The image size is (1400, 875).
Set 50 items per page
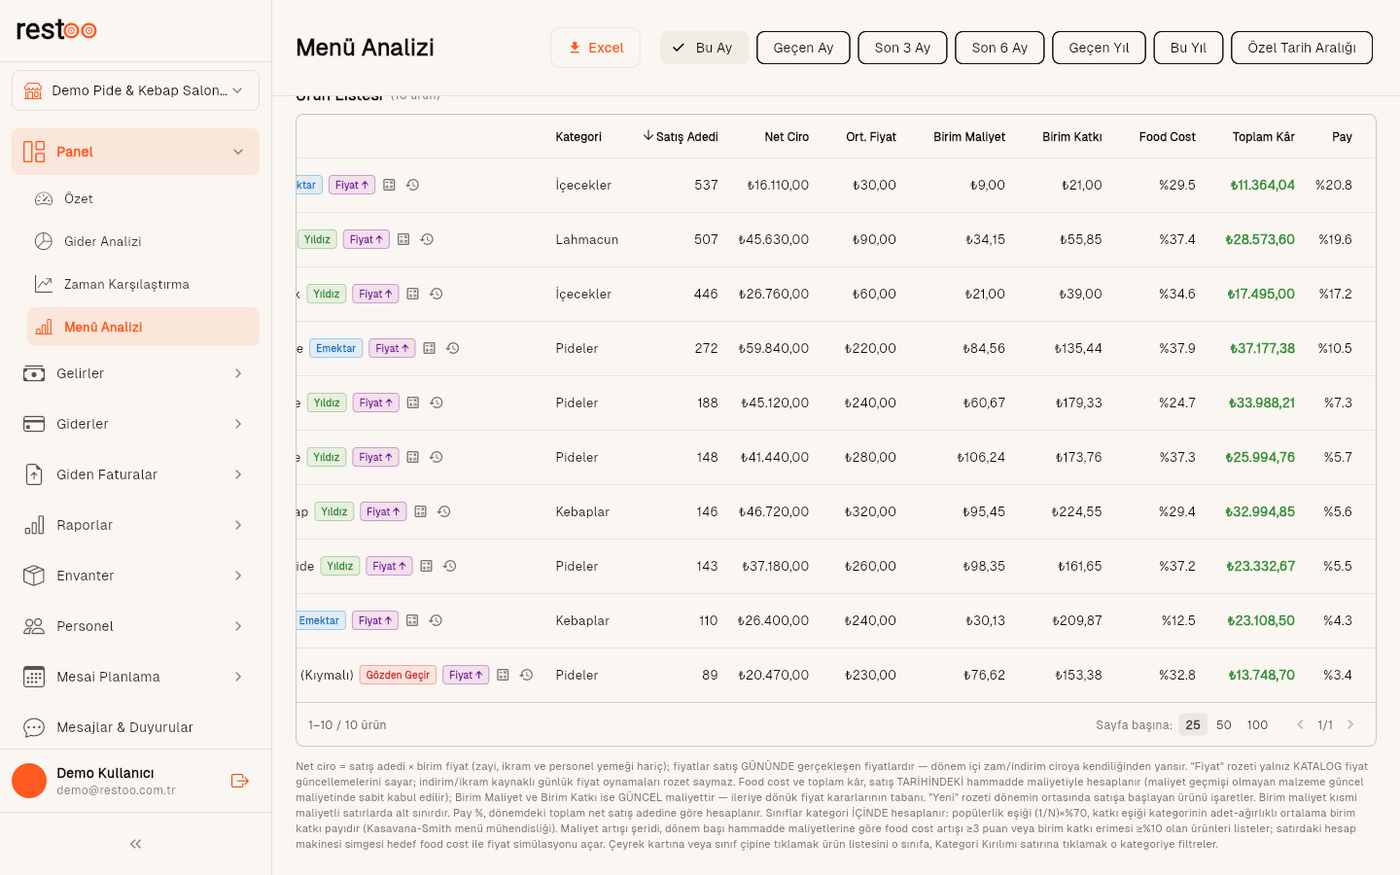[1224, 725]
